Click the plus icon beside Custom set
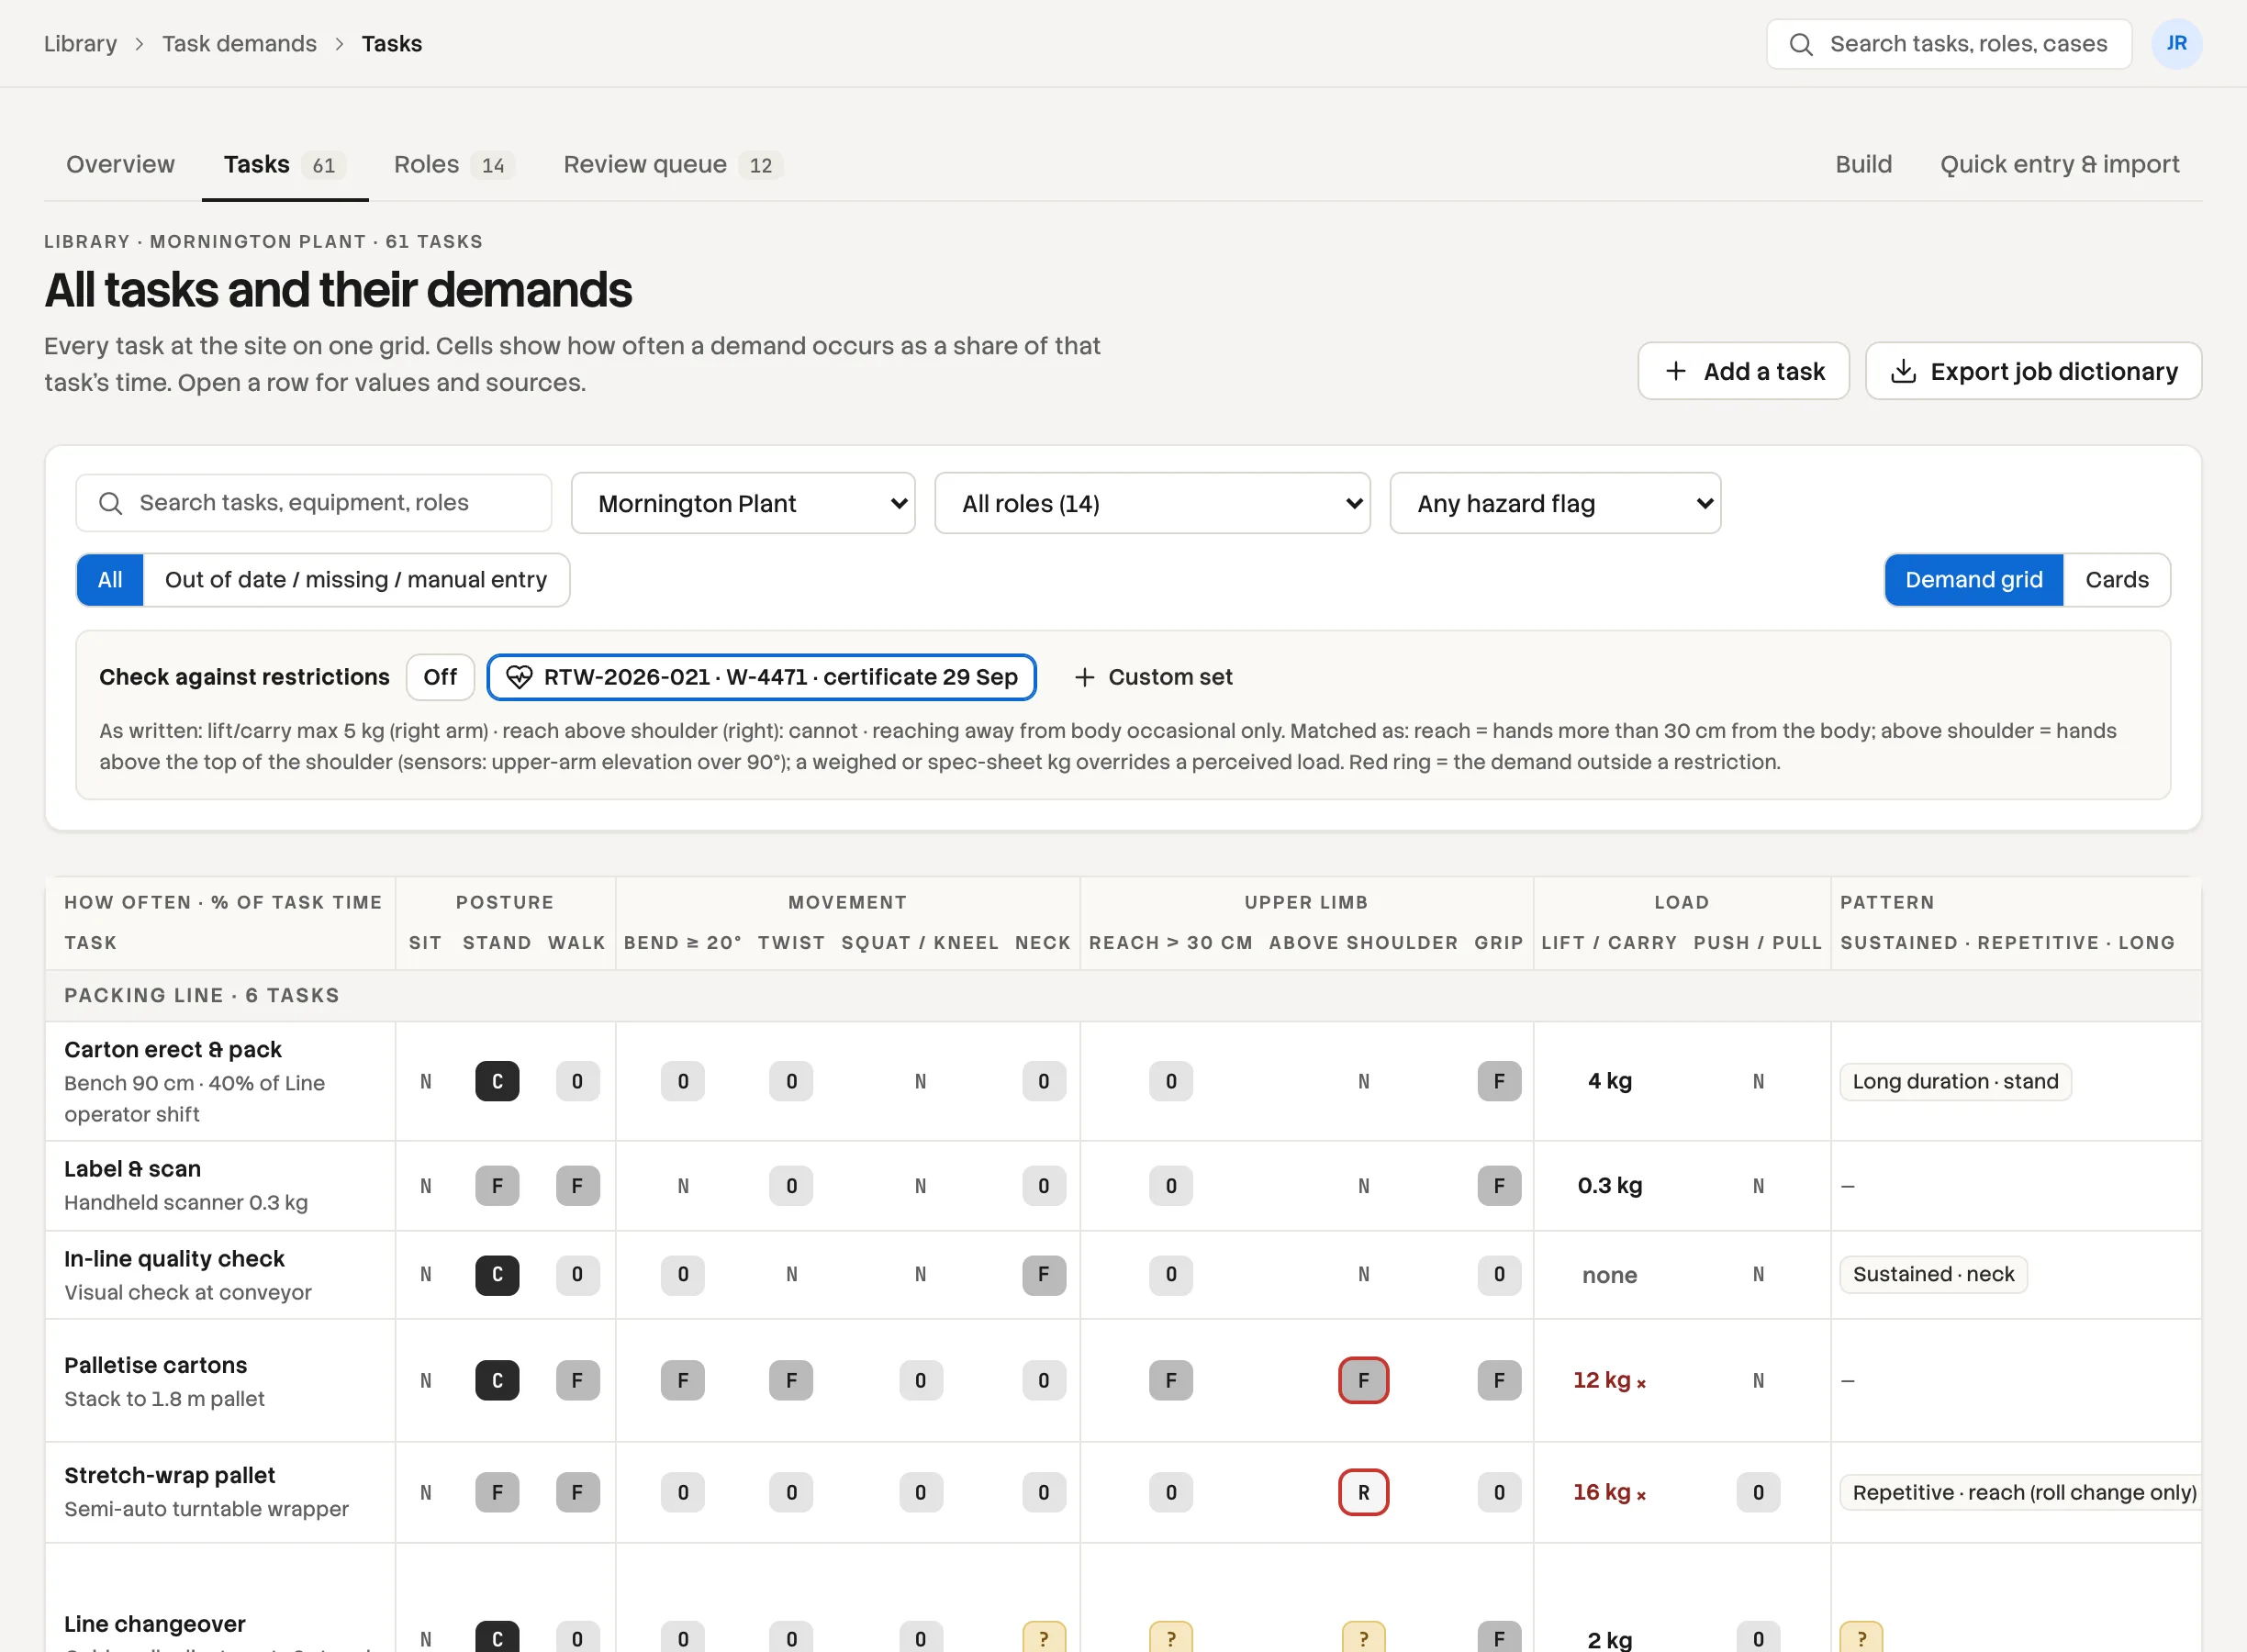Viewport: 2247px width, 1652px height. tap(1084, 677)
